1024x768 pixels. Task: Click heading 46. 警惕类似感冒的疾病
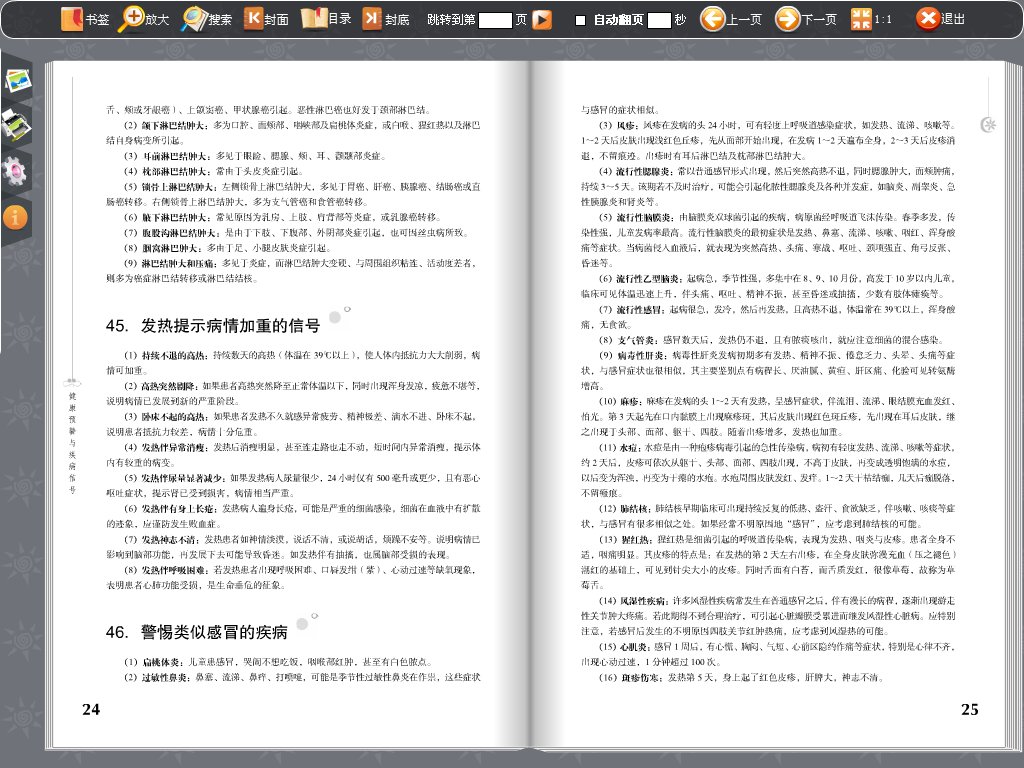[197, 632]
